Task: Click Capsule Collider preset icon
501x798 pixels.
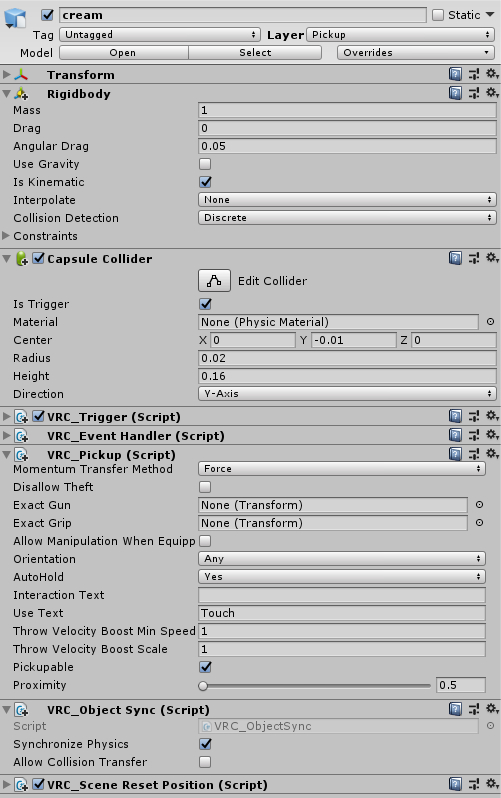Action: tap(474, 259)
